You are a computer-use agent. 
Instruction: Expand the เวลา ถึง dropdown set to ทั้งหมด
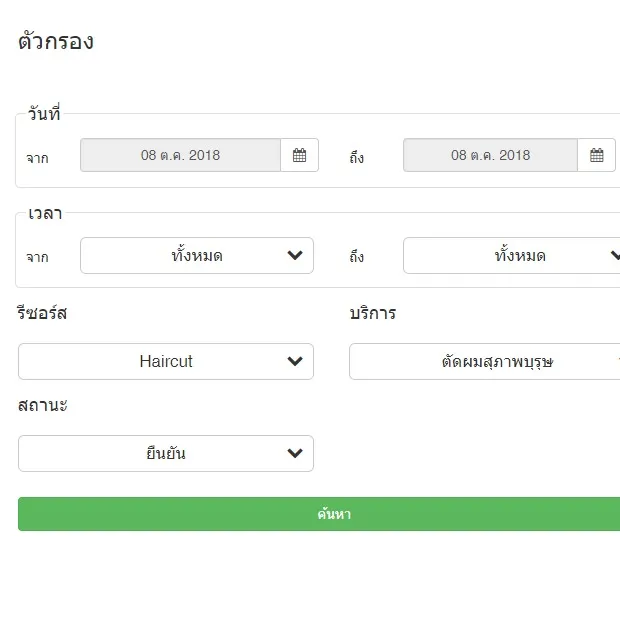pyautogui.click(x=512, y=255)
